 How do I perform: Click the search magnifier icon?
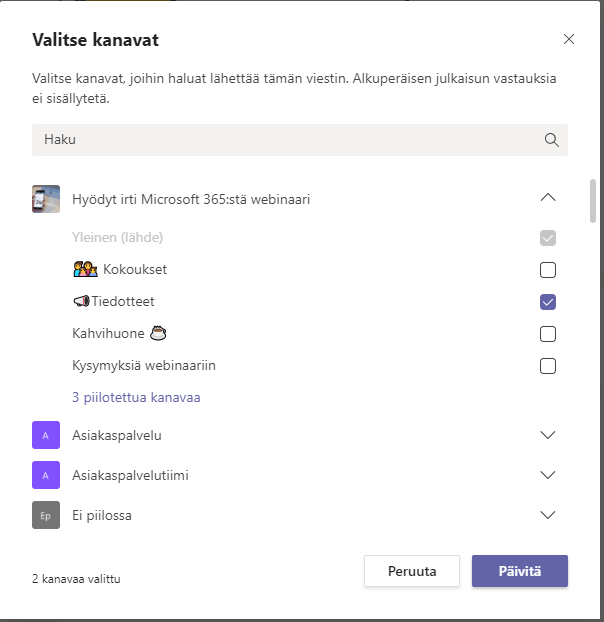[x=551, y=140]
